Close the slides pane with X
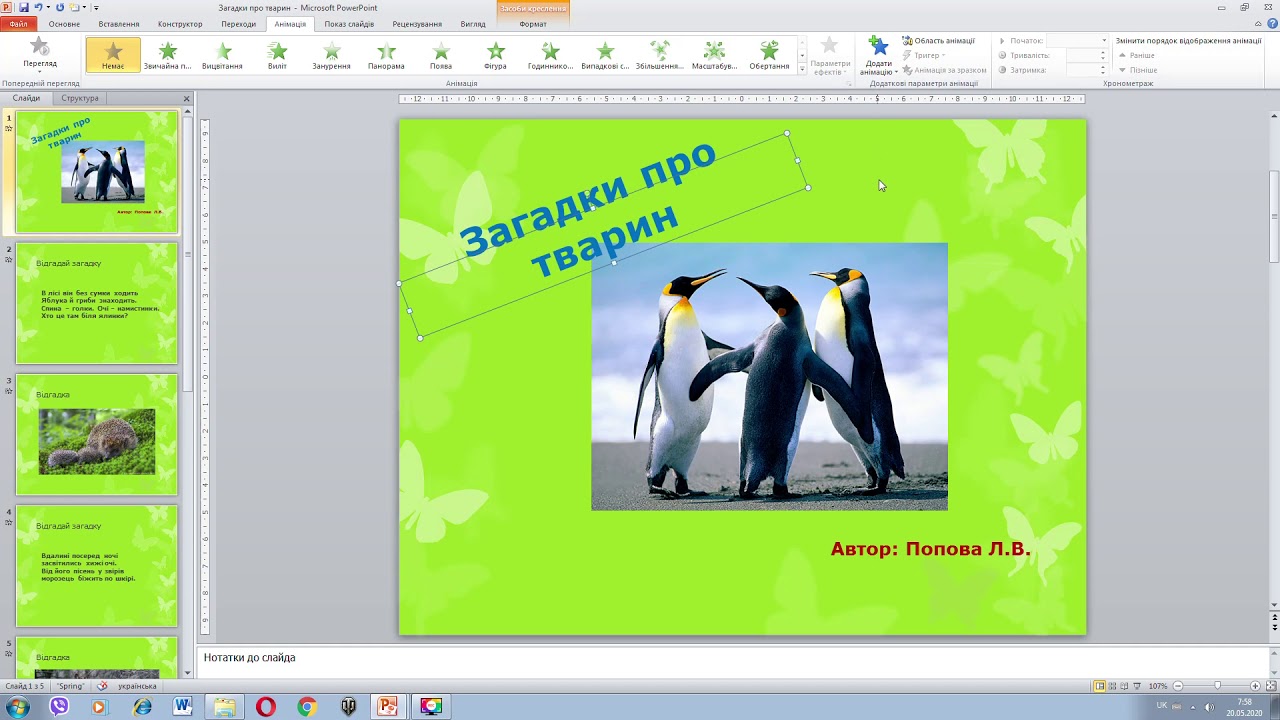The height and width of the screenshot is (720, 1280). [186, 98]
